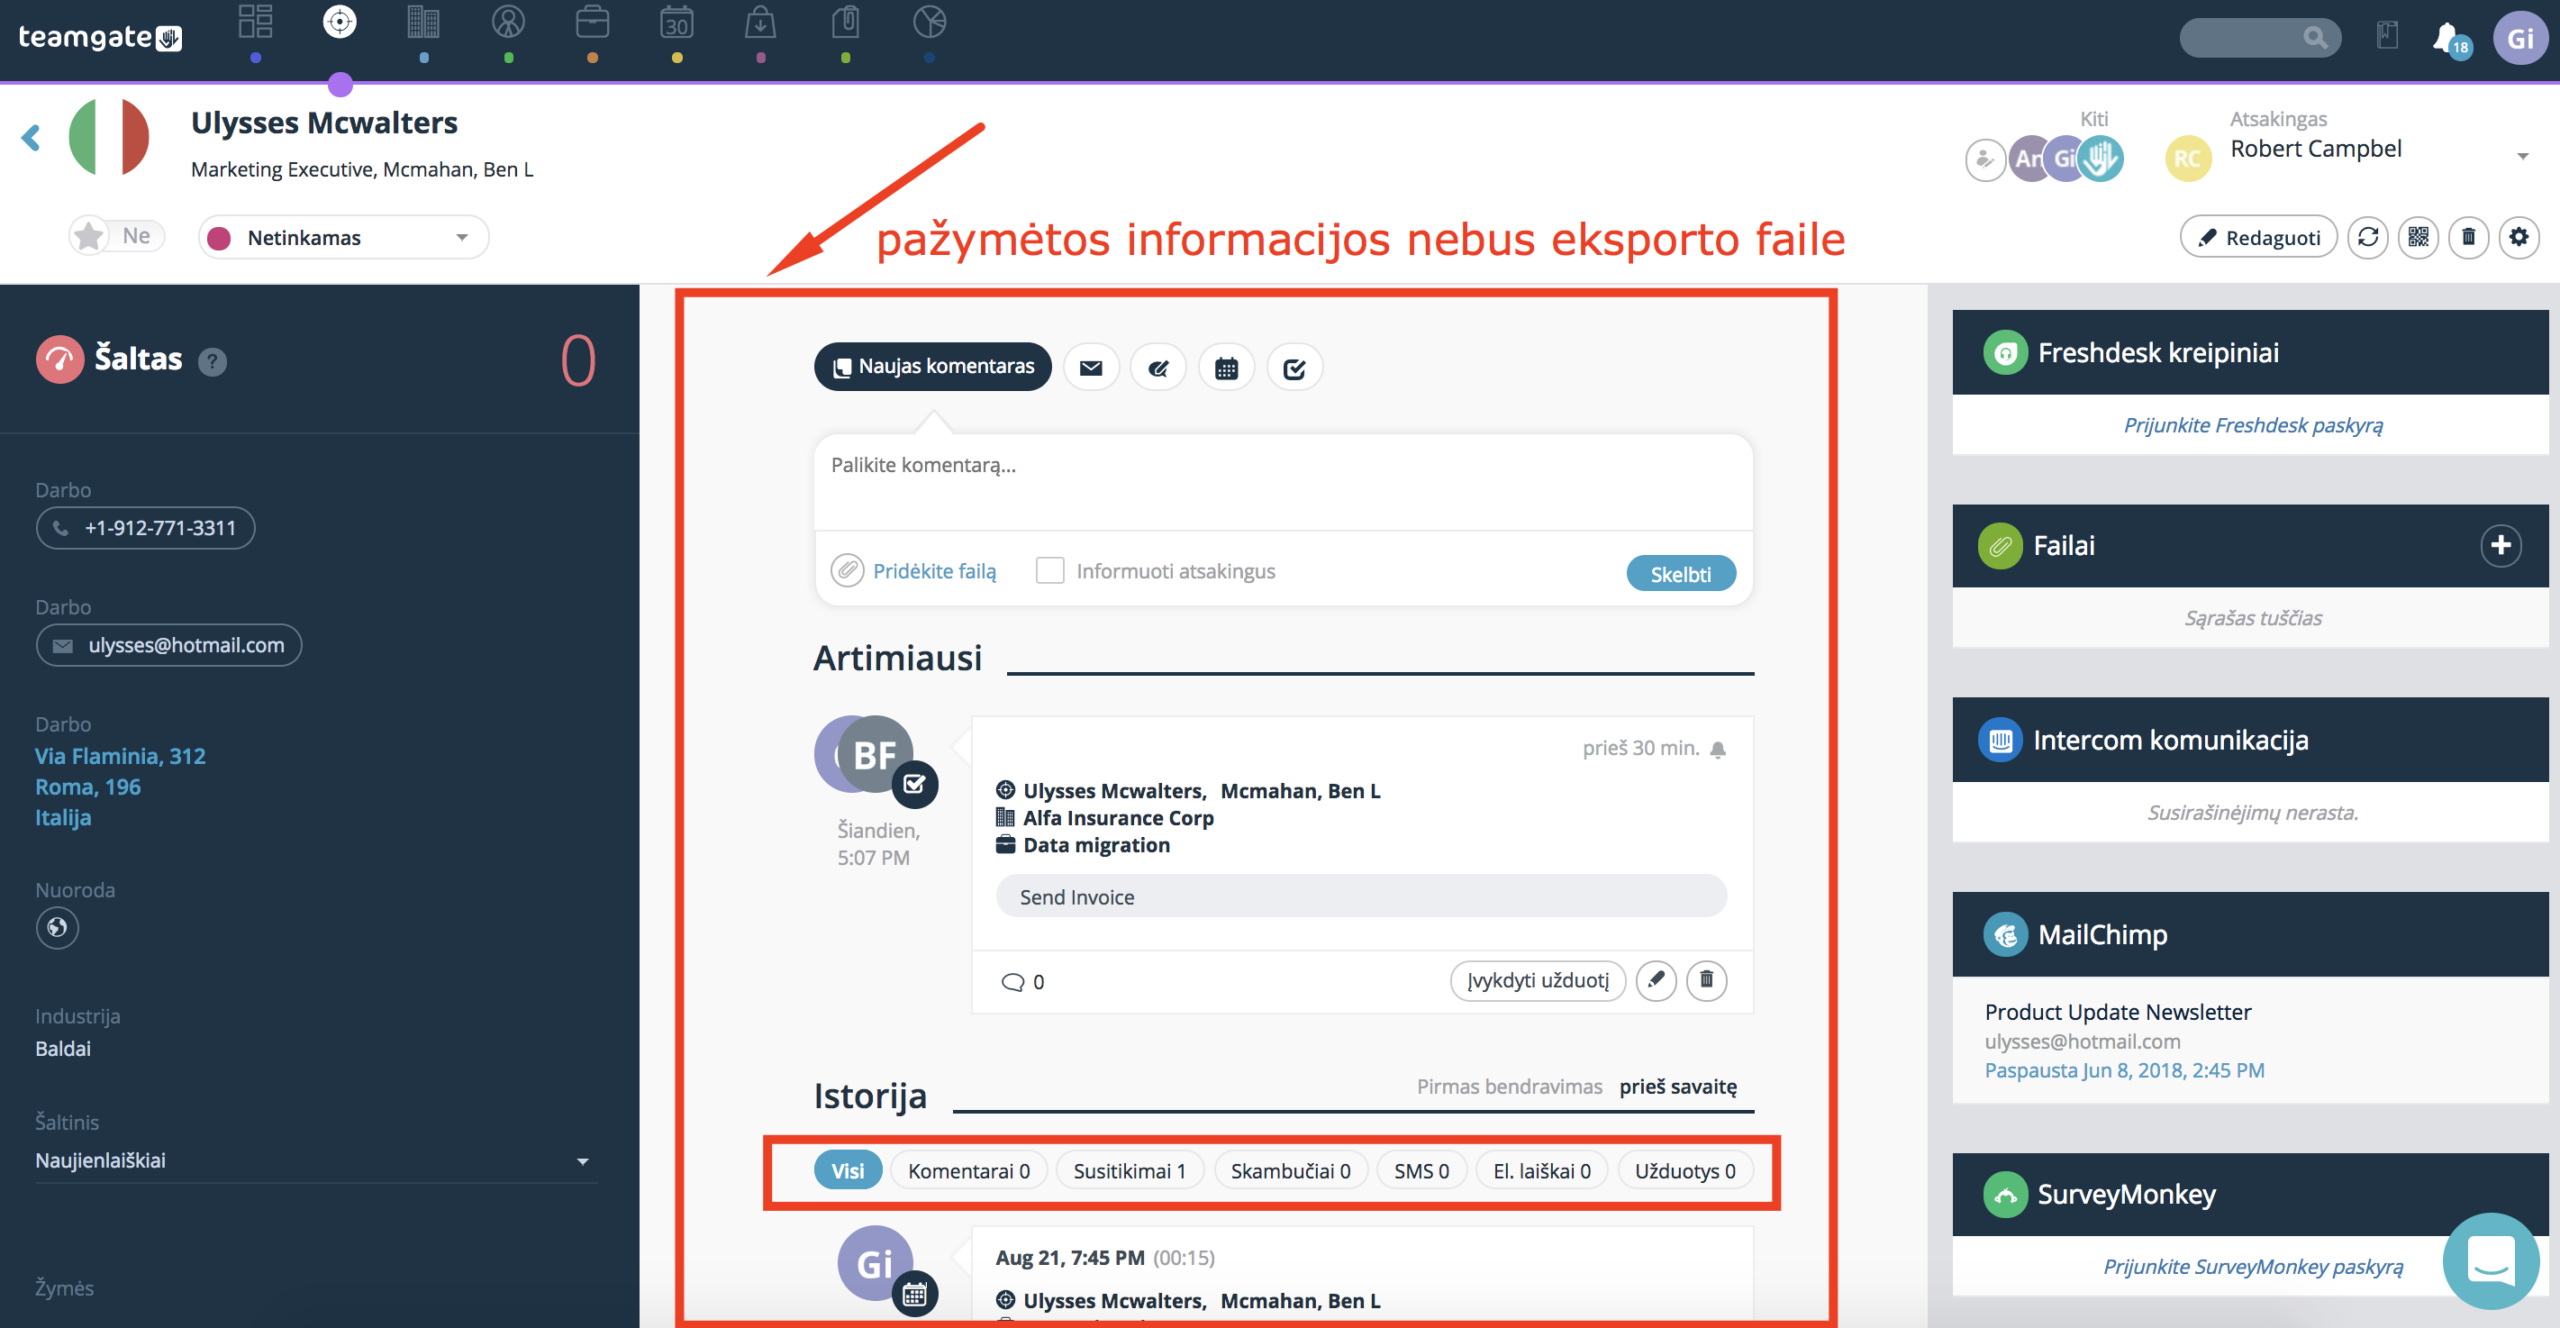The width and height of the screenshot is (2560, 1328).
Task: Open the import download icon in navigation
Action: tap(761, 22)
